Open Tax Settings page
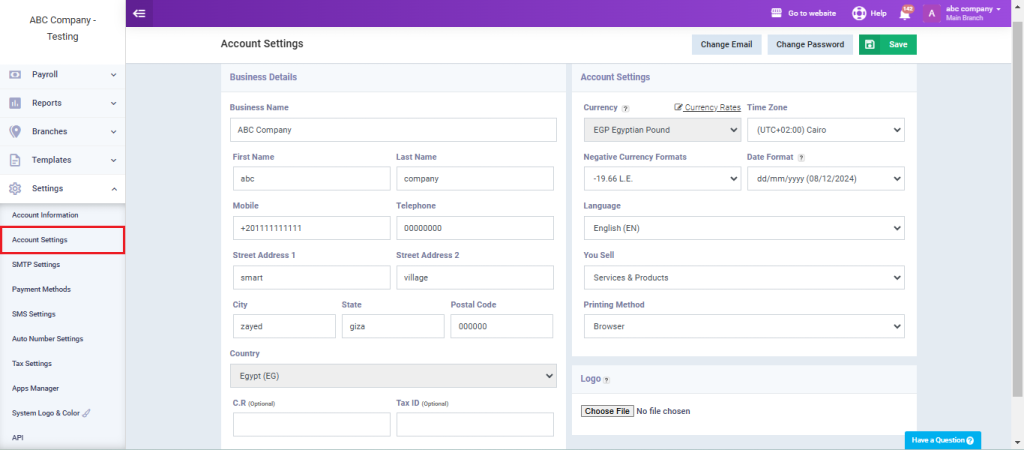This screenshot has height=450, width=1024. coord(31,364)
